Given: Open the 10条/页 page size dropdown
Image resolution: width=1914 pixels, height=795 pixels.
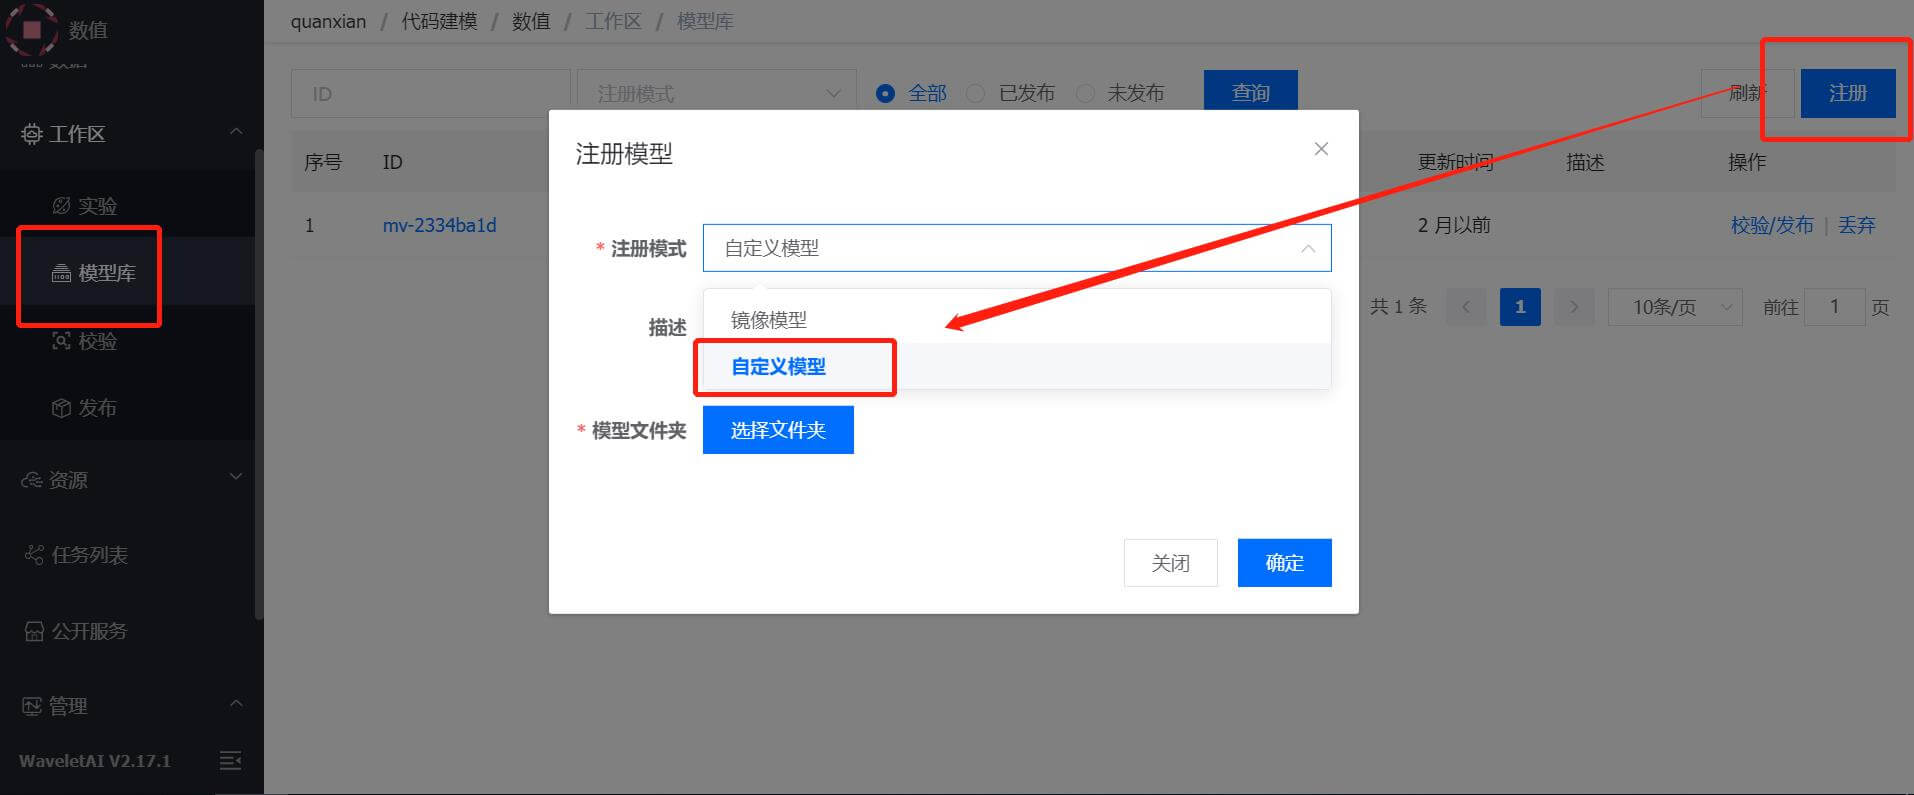Looking at the screenshot, I should [x=1674, y=307].
